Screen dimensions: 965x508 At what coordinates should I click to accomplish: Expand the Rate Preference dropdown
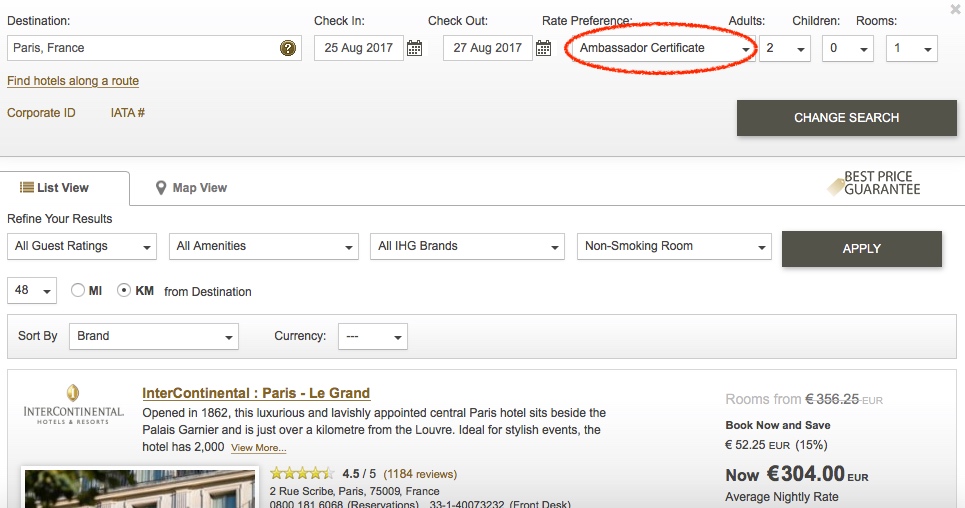[661, 48]
